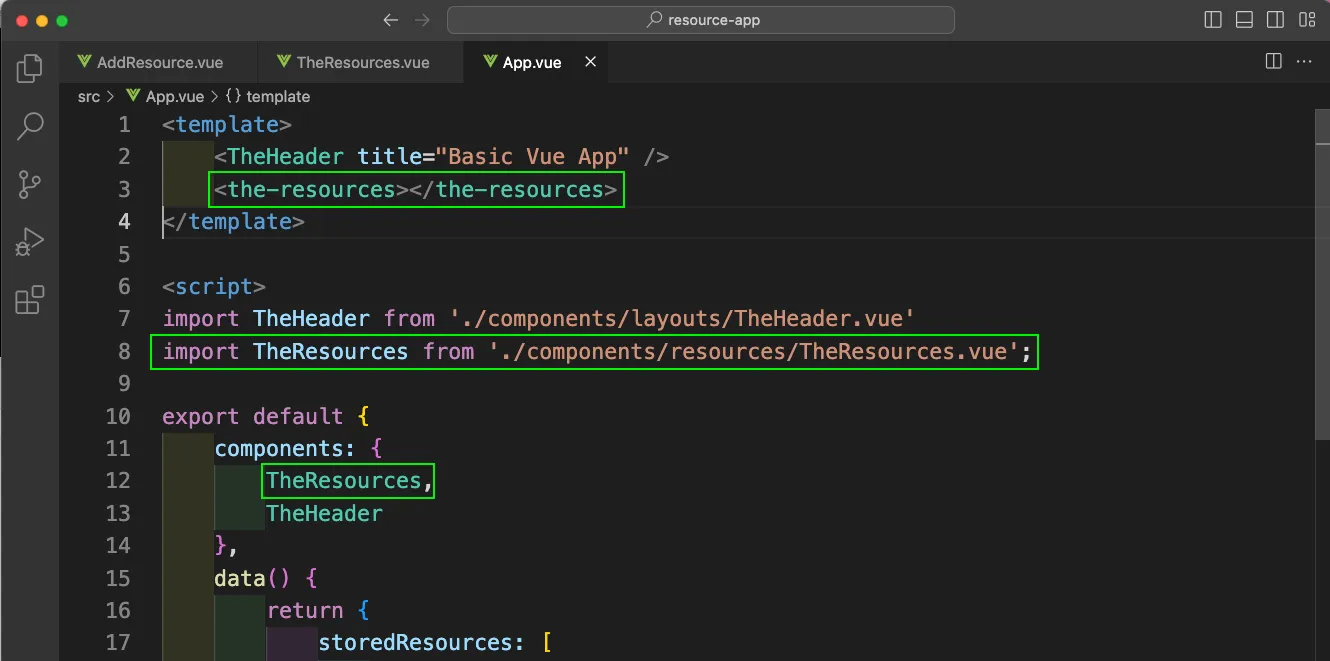Click the TheHeader.vue import path on line 7
The image size is (1330, 661).
click(x=683, y=319)
